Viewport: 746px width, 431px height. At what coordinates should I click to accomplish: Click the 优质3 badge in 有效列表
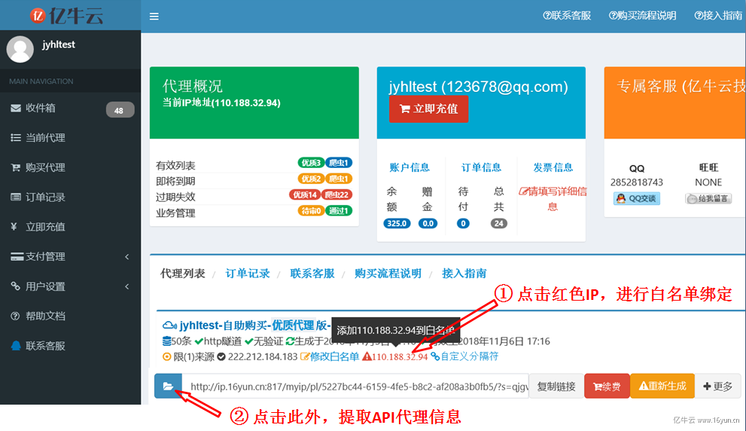pos(311,163)
